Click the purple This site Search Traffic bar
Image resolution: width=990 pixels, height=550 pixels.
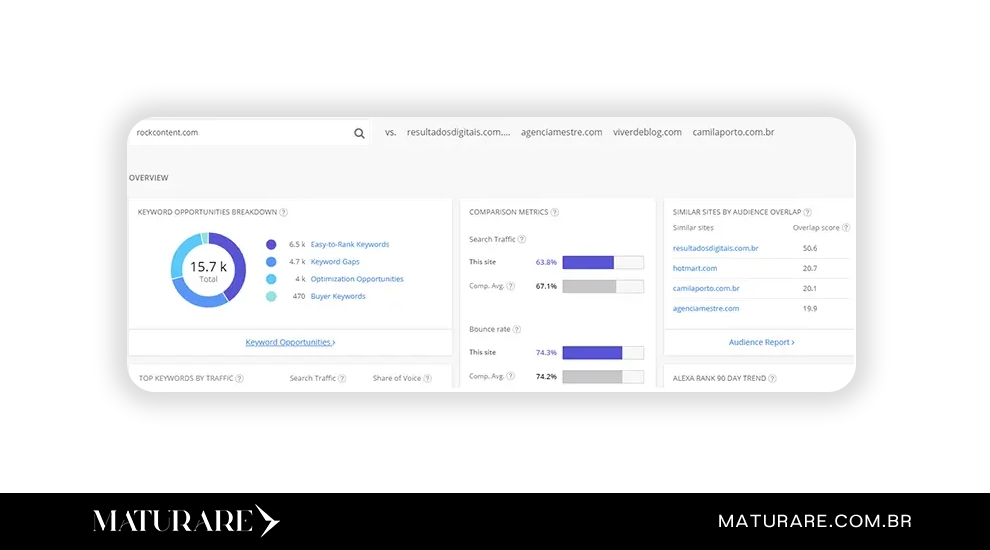tap(588, 262)
